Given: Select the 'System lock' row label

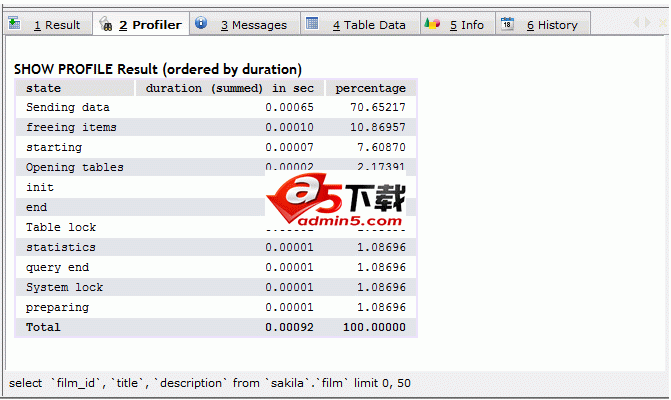Looking at the screenshot, I should pos(64,287).
